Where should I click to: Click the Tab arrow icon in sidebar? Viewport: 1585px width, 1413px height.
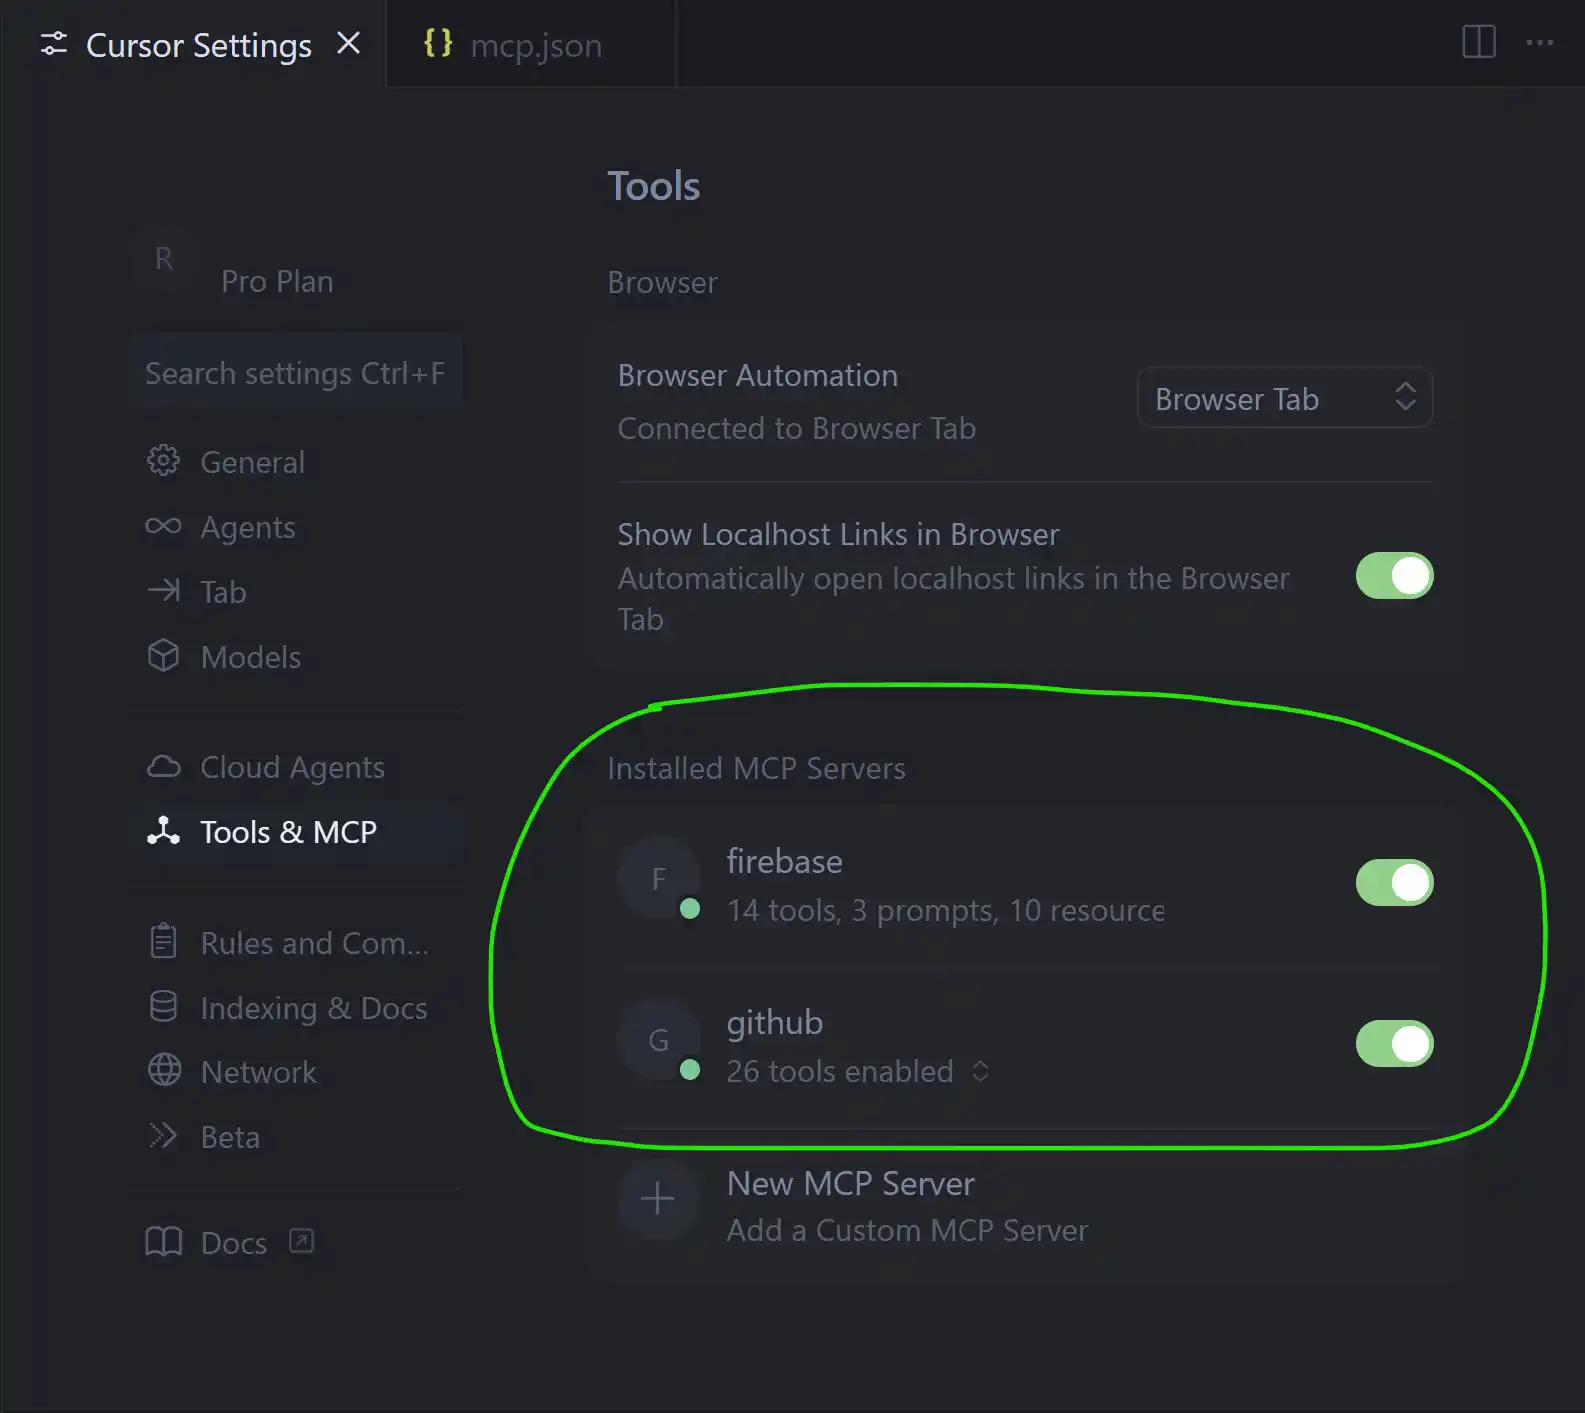(x=163, y=591)
